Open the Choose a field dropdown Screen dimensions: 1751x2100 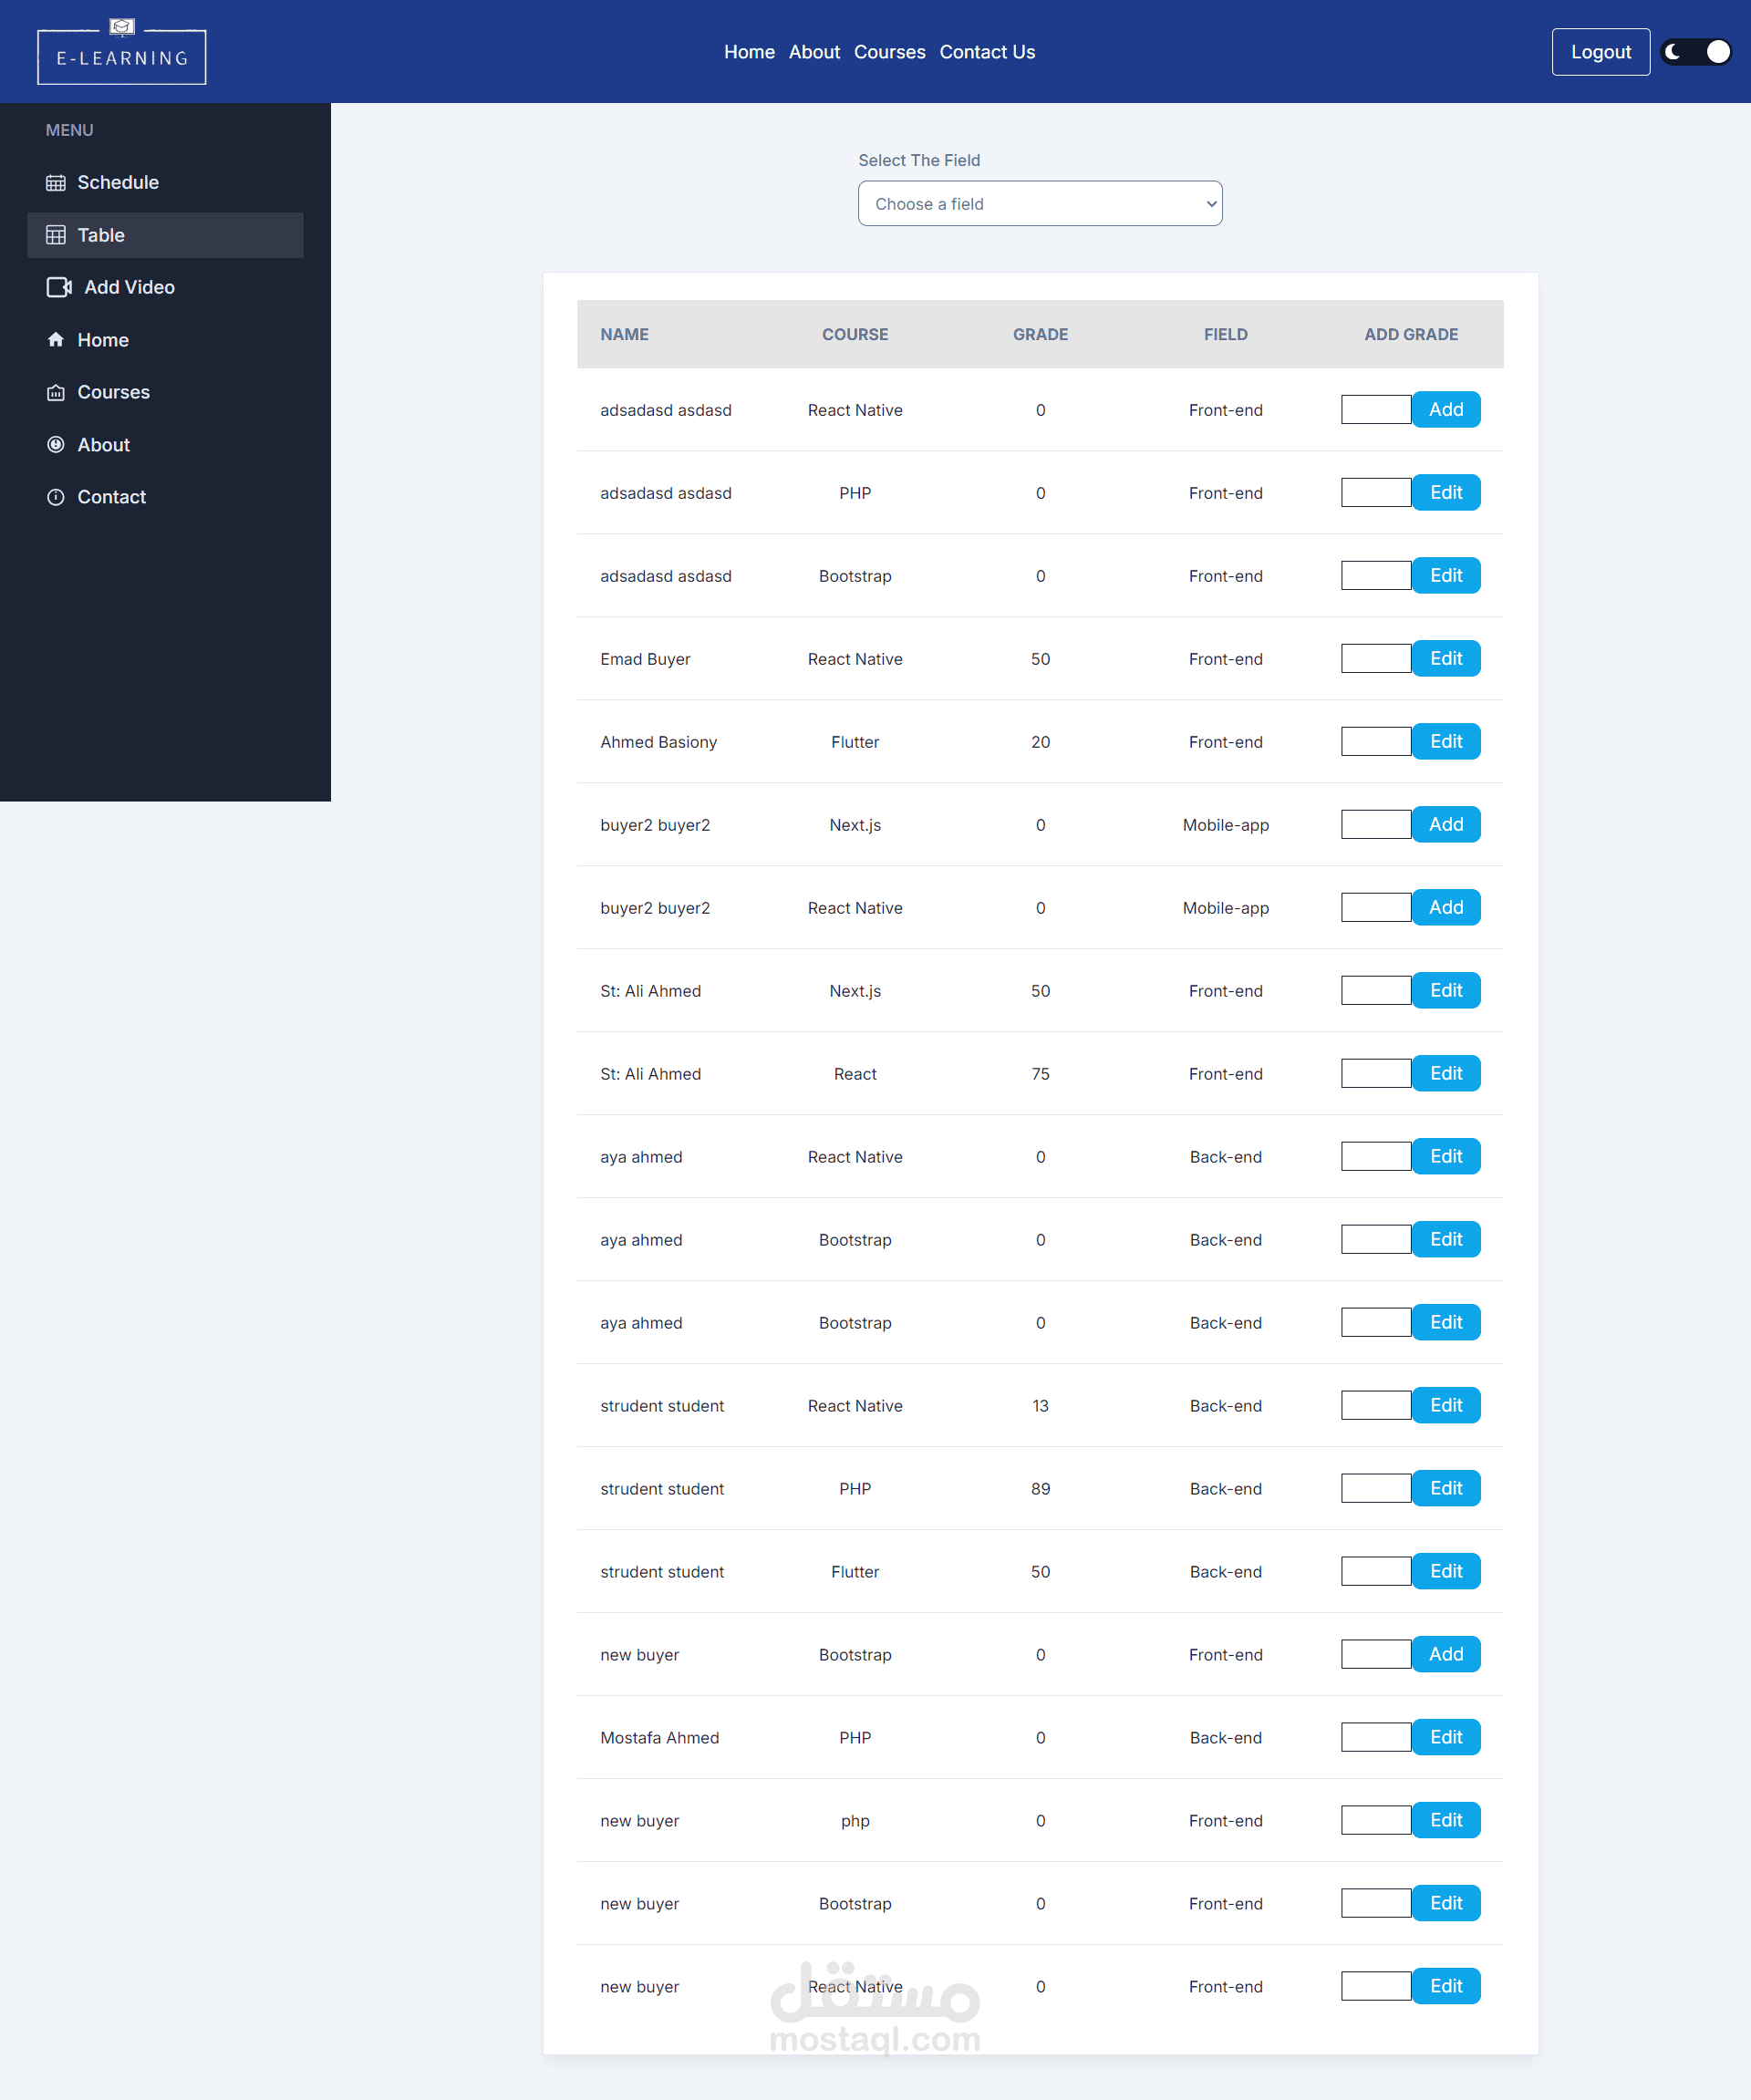coord(1039,204)
